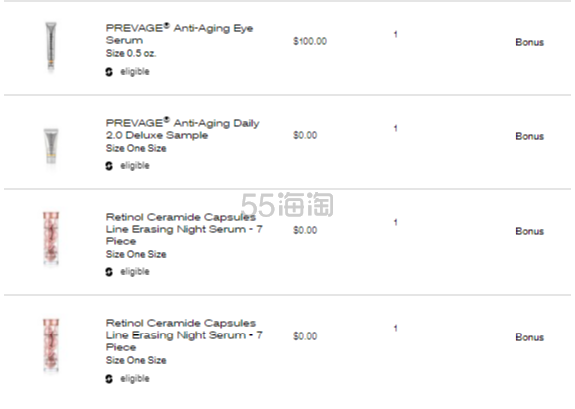
Task: Click the eligible icon under Daily 2.0 Sample
Action: (109, 166)
